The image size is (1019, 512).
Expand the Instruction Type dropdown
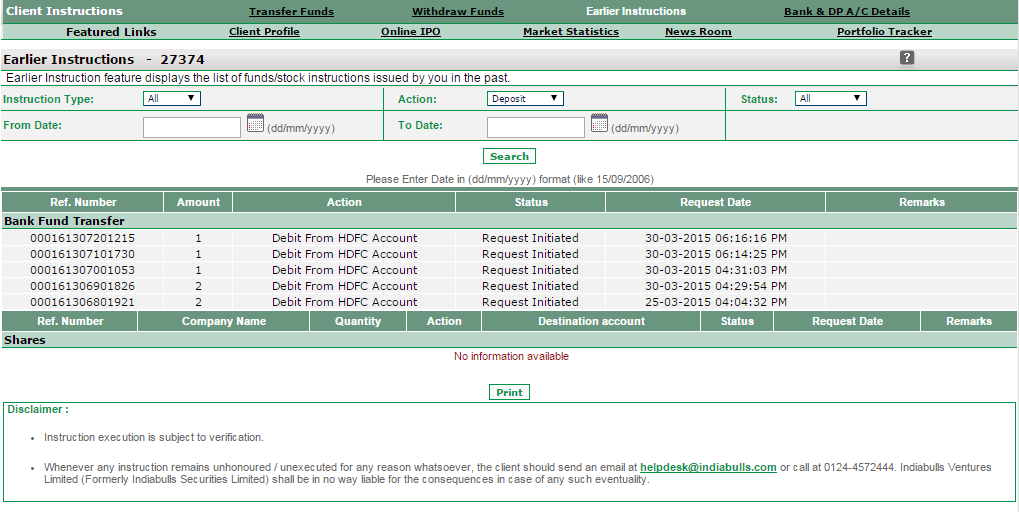point(172,98)
